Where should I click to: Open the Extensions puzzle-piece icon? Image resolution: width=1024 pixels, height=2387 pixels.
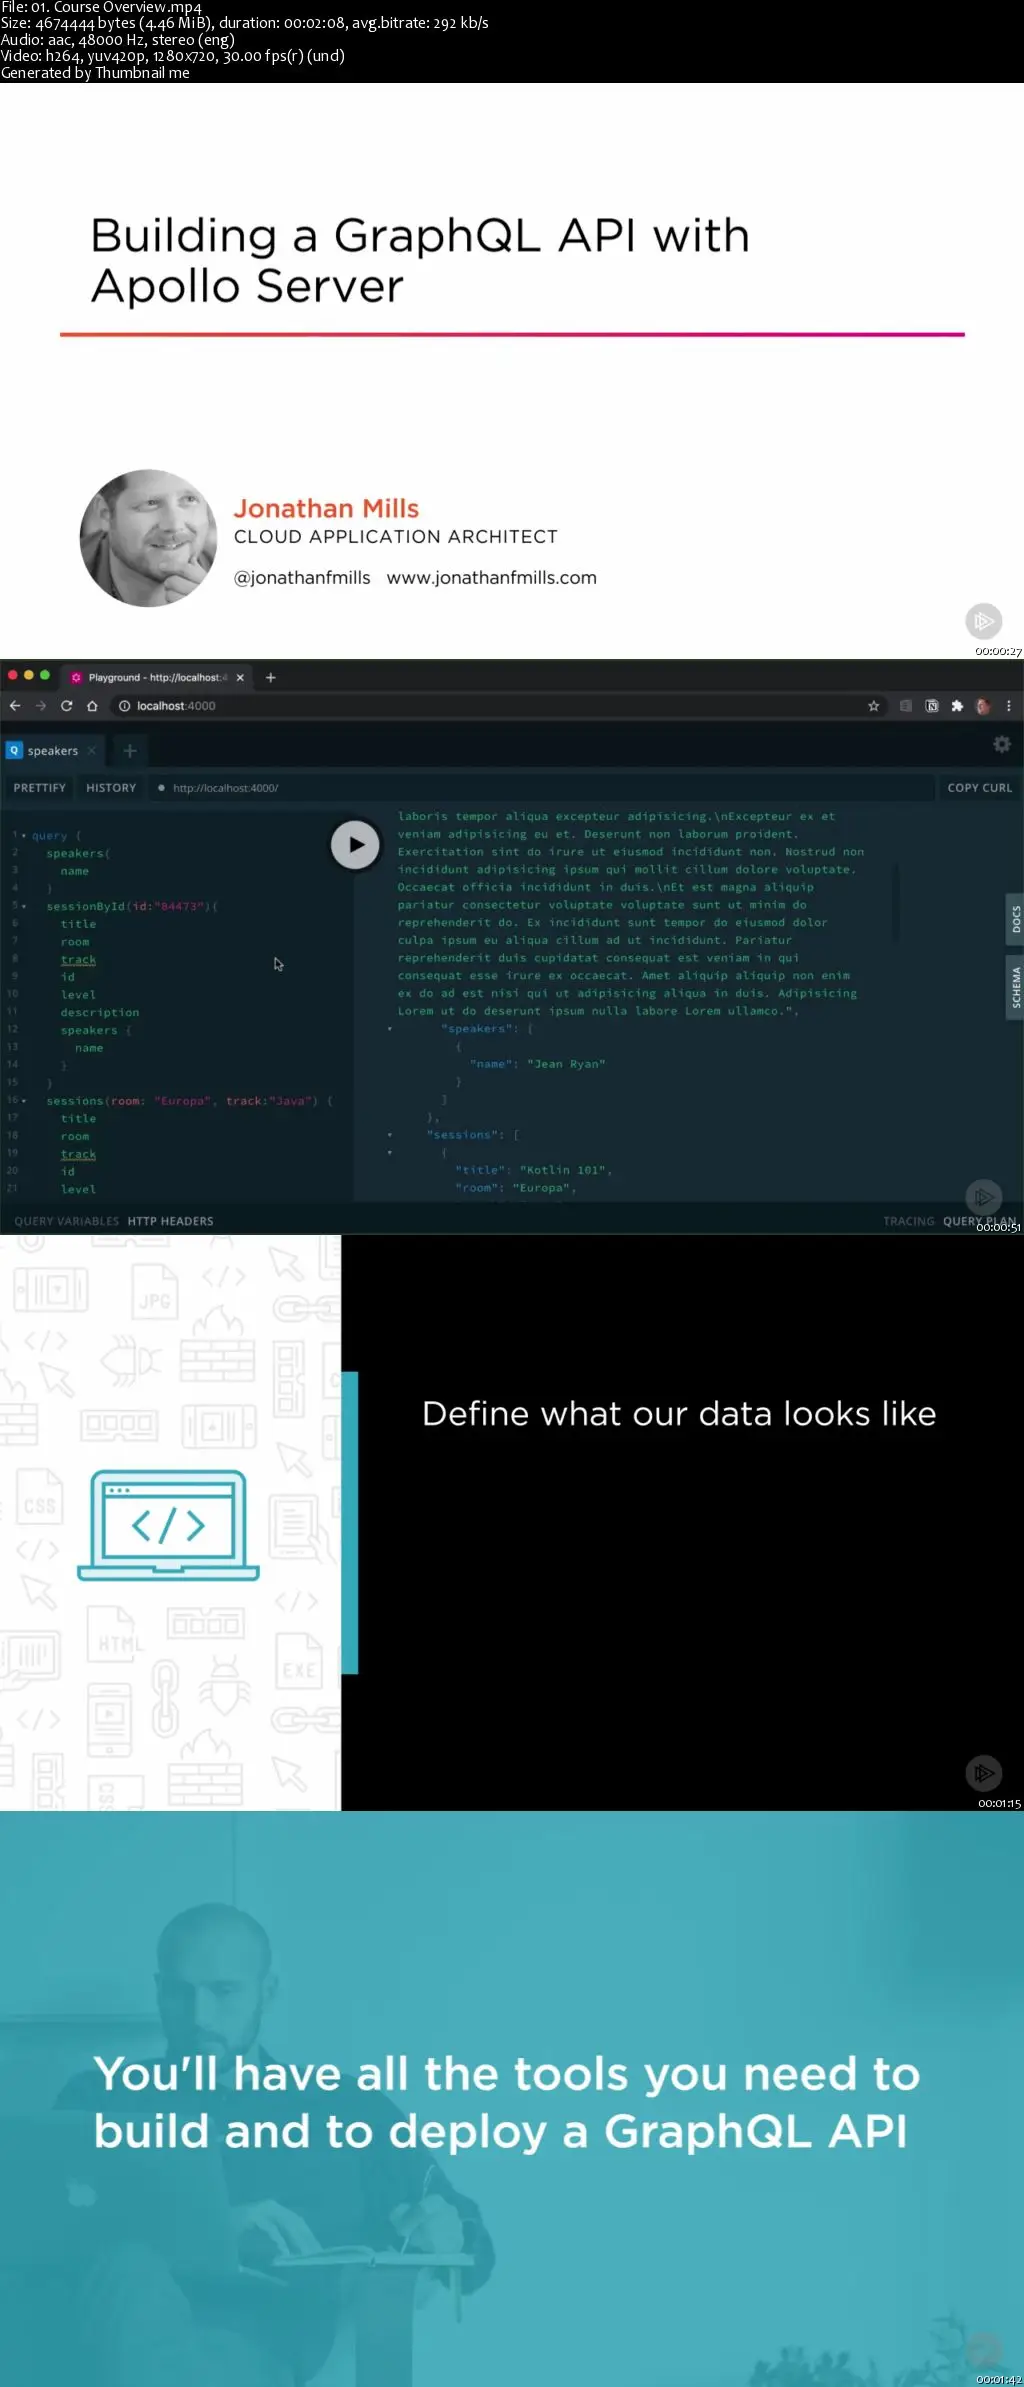pyautogui.click(x=957, y=706)
